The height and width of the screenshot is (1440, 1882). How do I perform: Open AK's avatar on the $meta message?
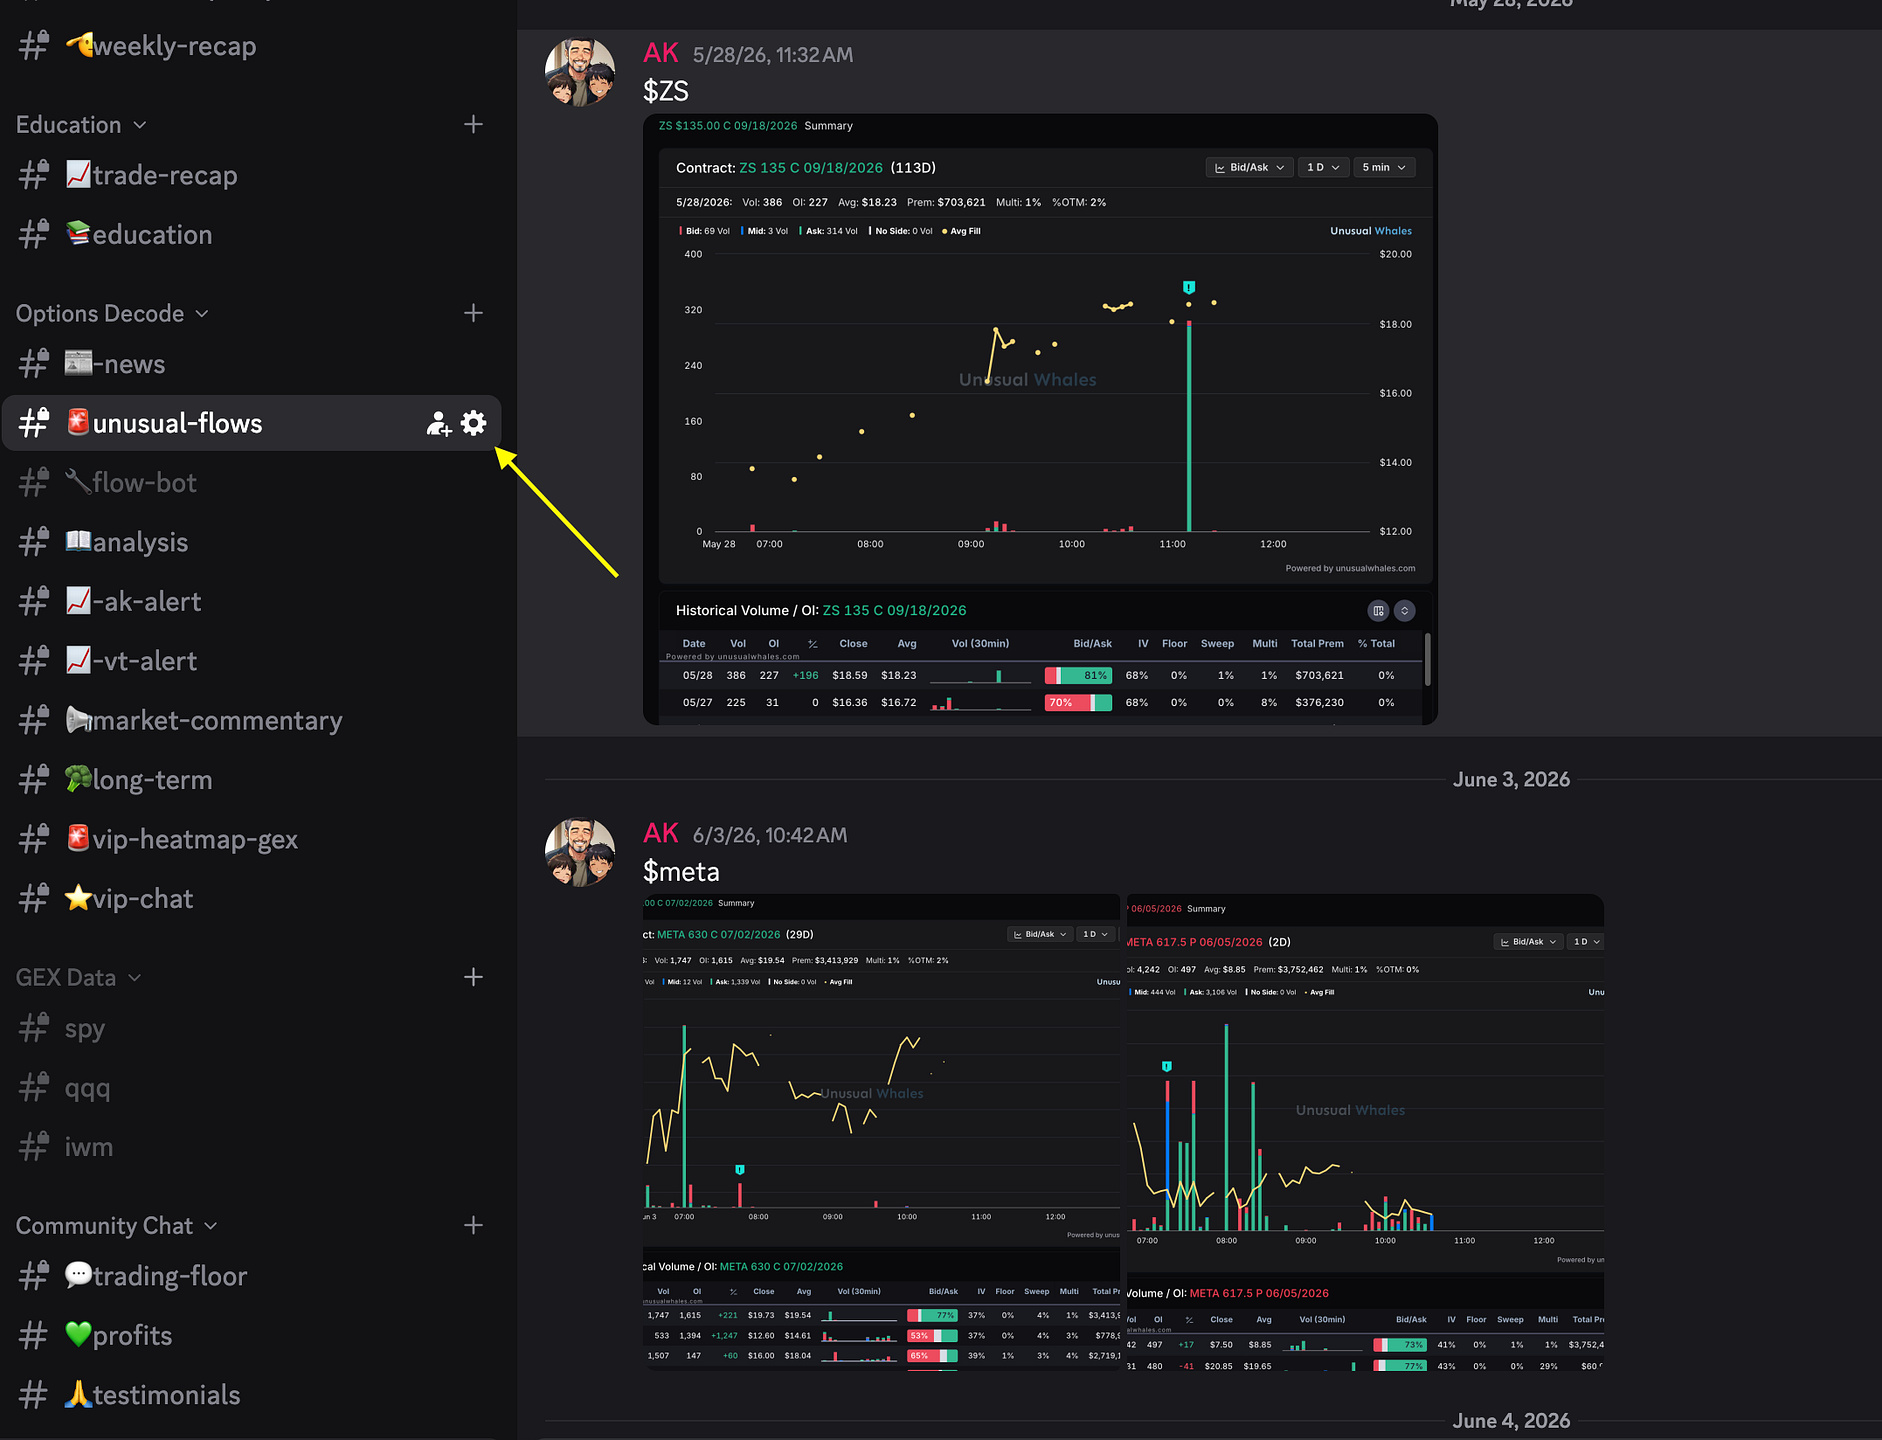(x=580, y=852)
